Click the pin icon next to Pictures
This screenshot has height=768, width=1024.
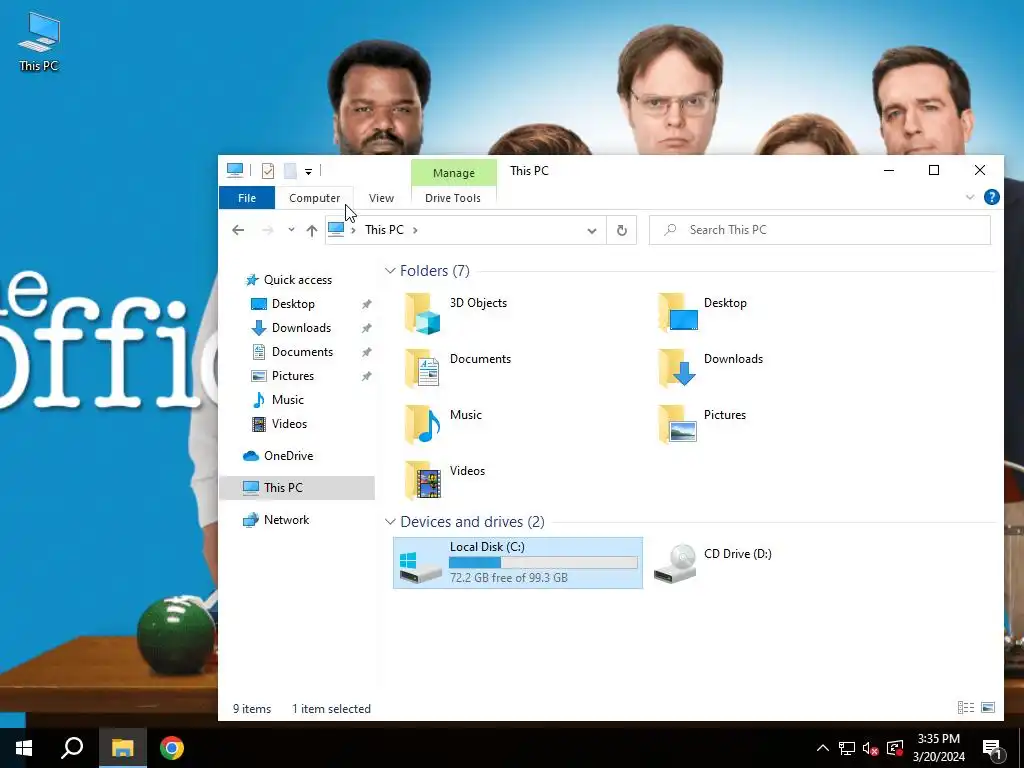click(x=367, y=376)
